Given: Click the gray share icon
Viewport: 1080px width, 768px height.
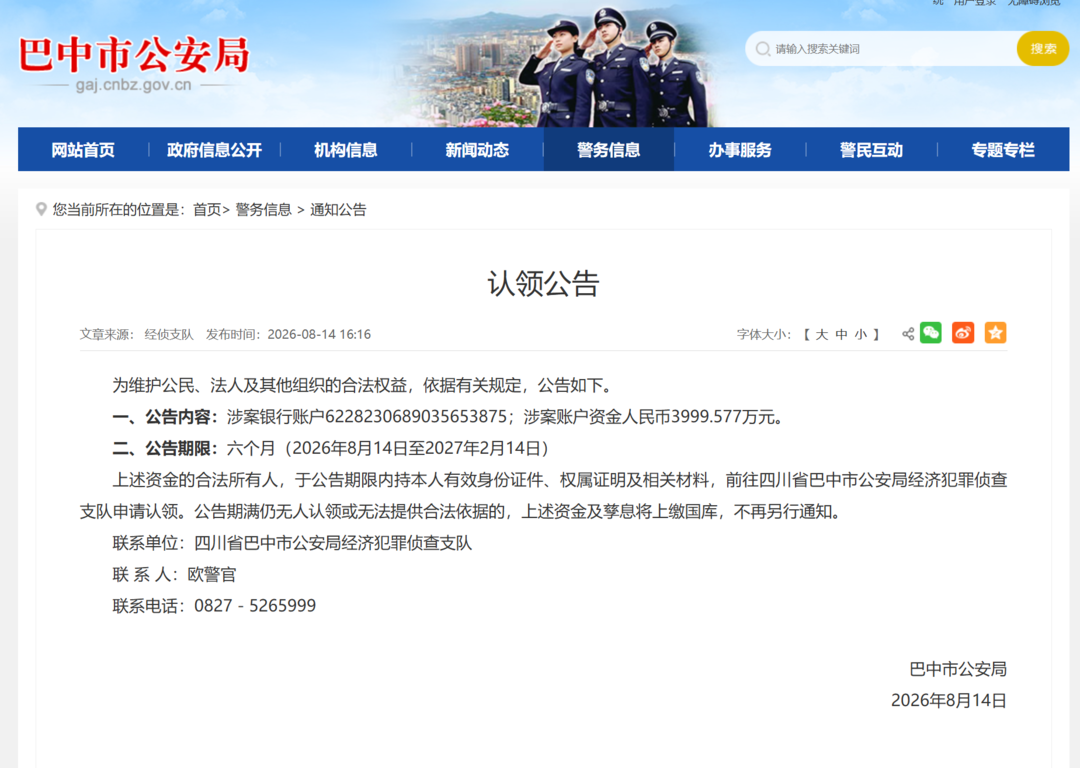Looking at the screenshot, I should [x=908, y=334].
